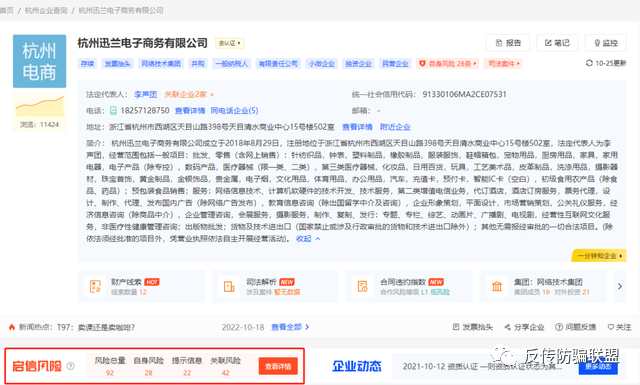
Task: Expand the 自身风险 28条 dropdown
Action: tap(447, 64)
